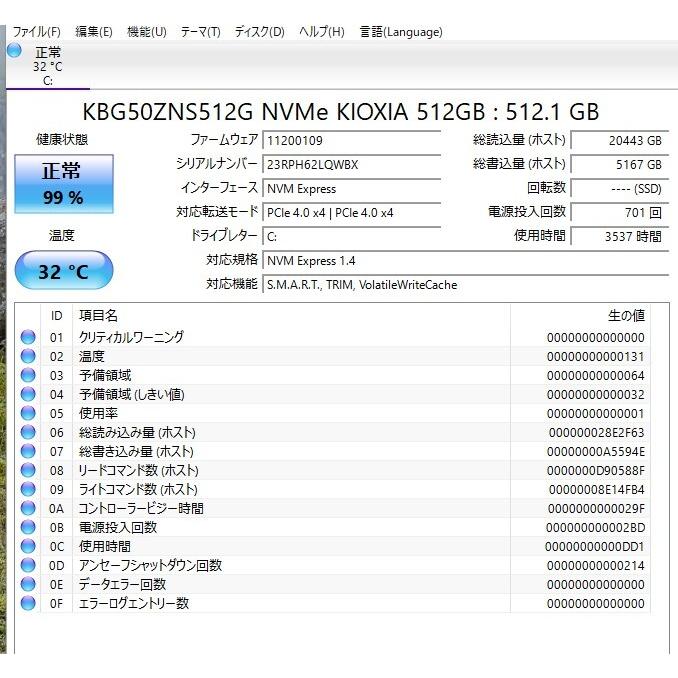This screenshot has height=678, width=678.
Task: Click raw value 0000000000131
Action: [595, 357]
